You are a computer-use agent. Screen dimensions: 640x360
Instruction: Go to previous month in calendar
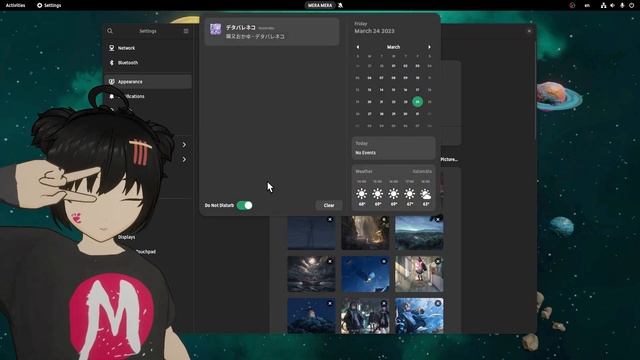(x=358, y=47)
